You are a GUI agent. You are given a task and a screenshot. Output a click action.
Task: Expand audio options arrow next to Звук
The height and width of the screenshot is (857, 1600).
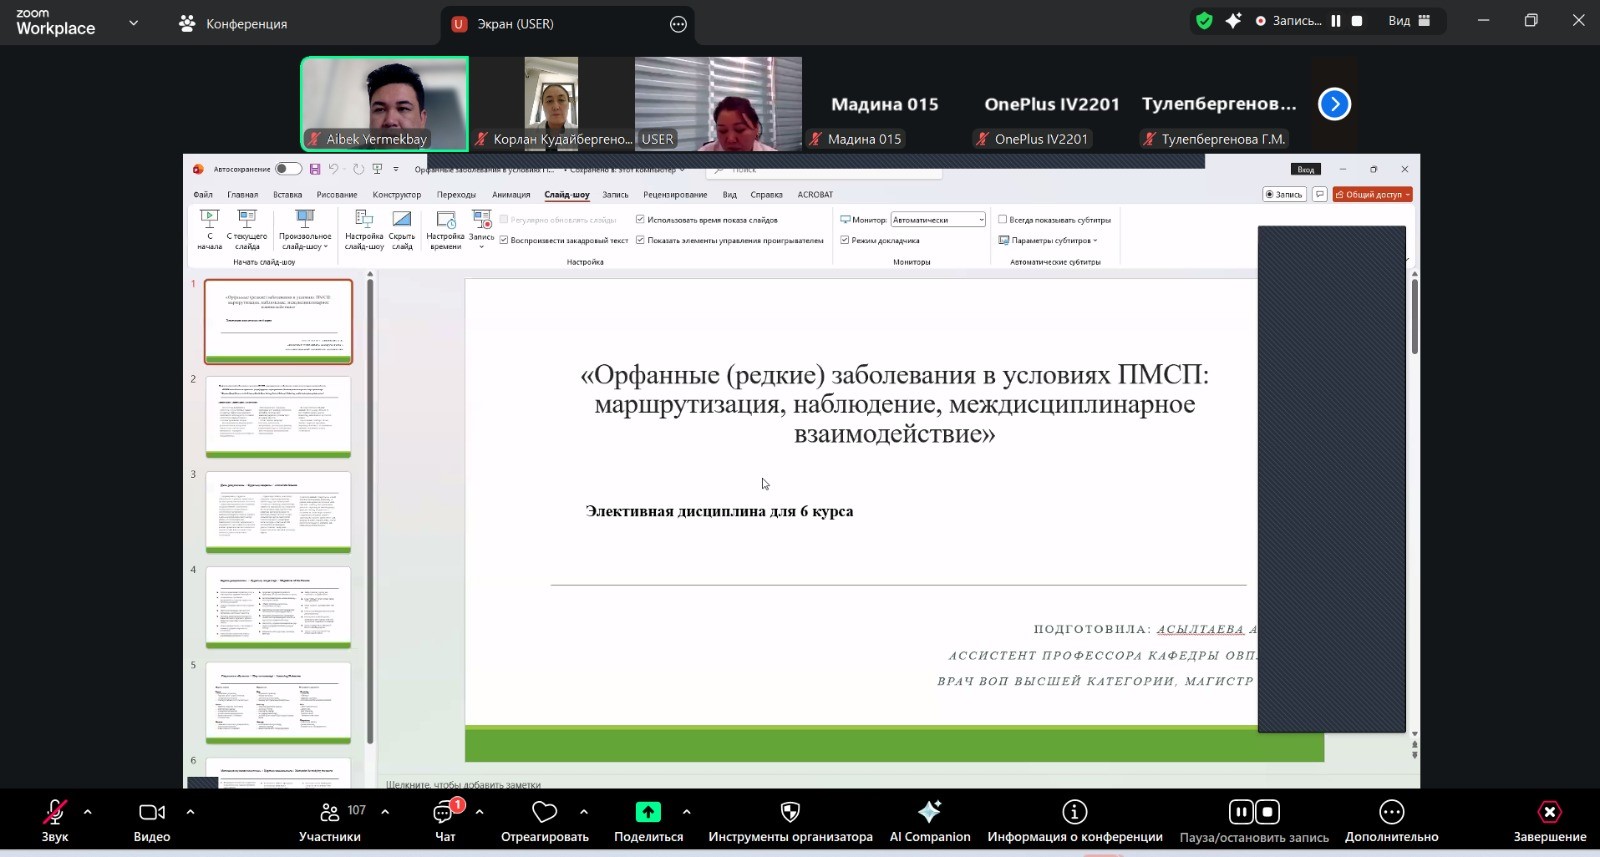[x=88, y=812]
